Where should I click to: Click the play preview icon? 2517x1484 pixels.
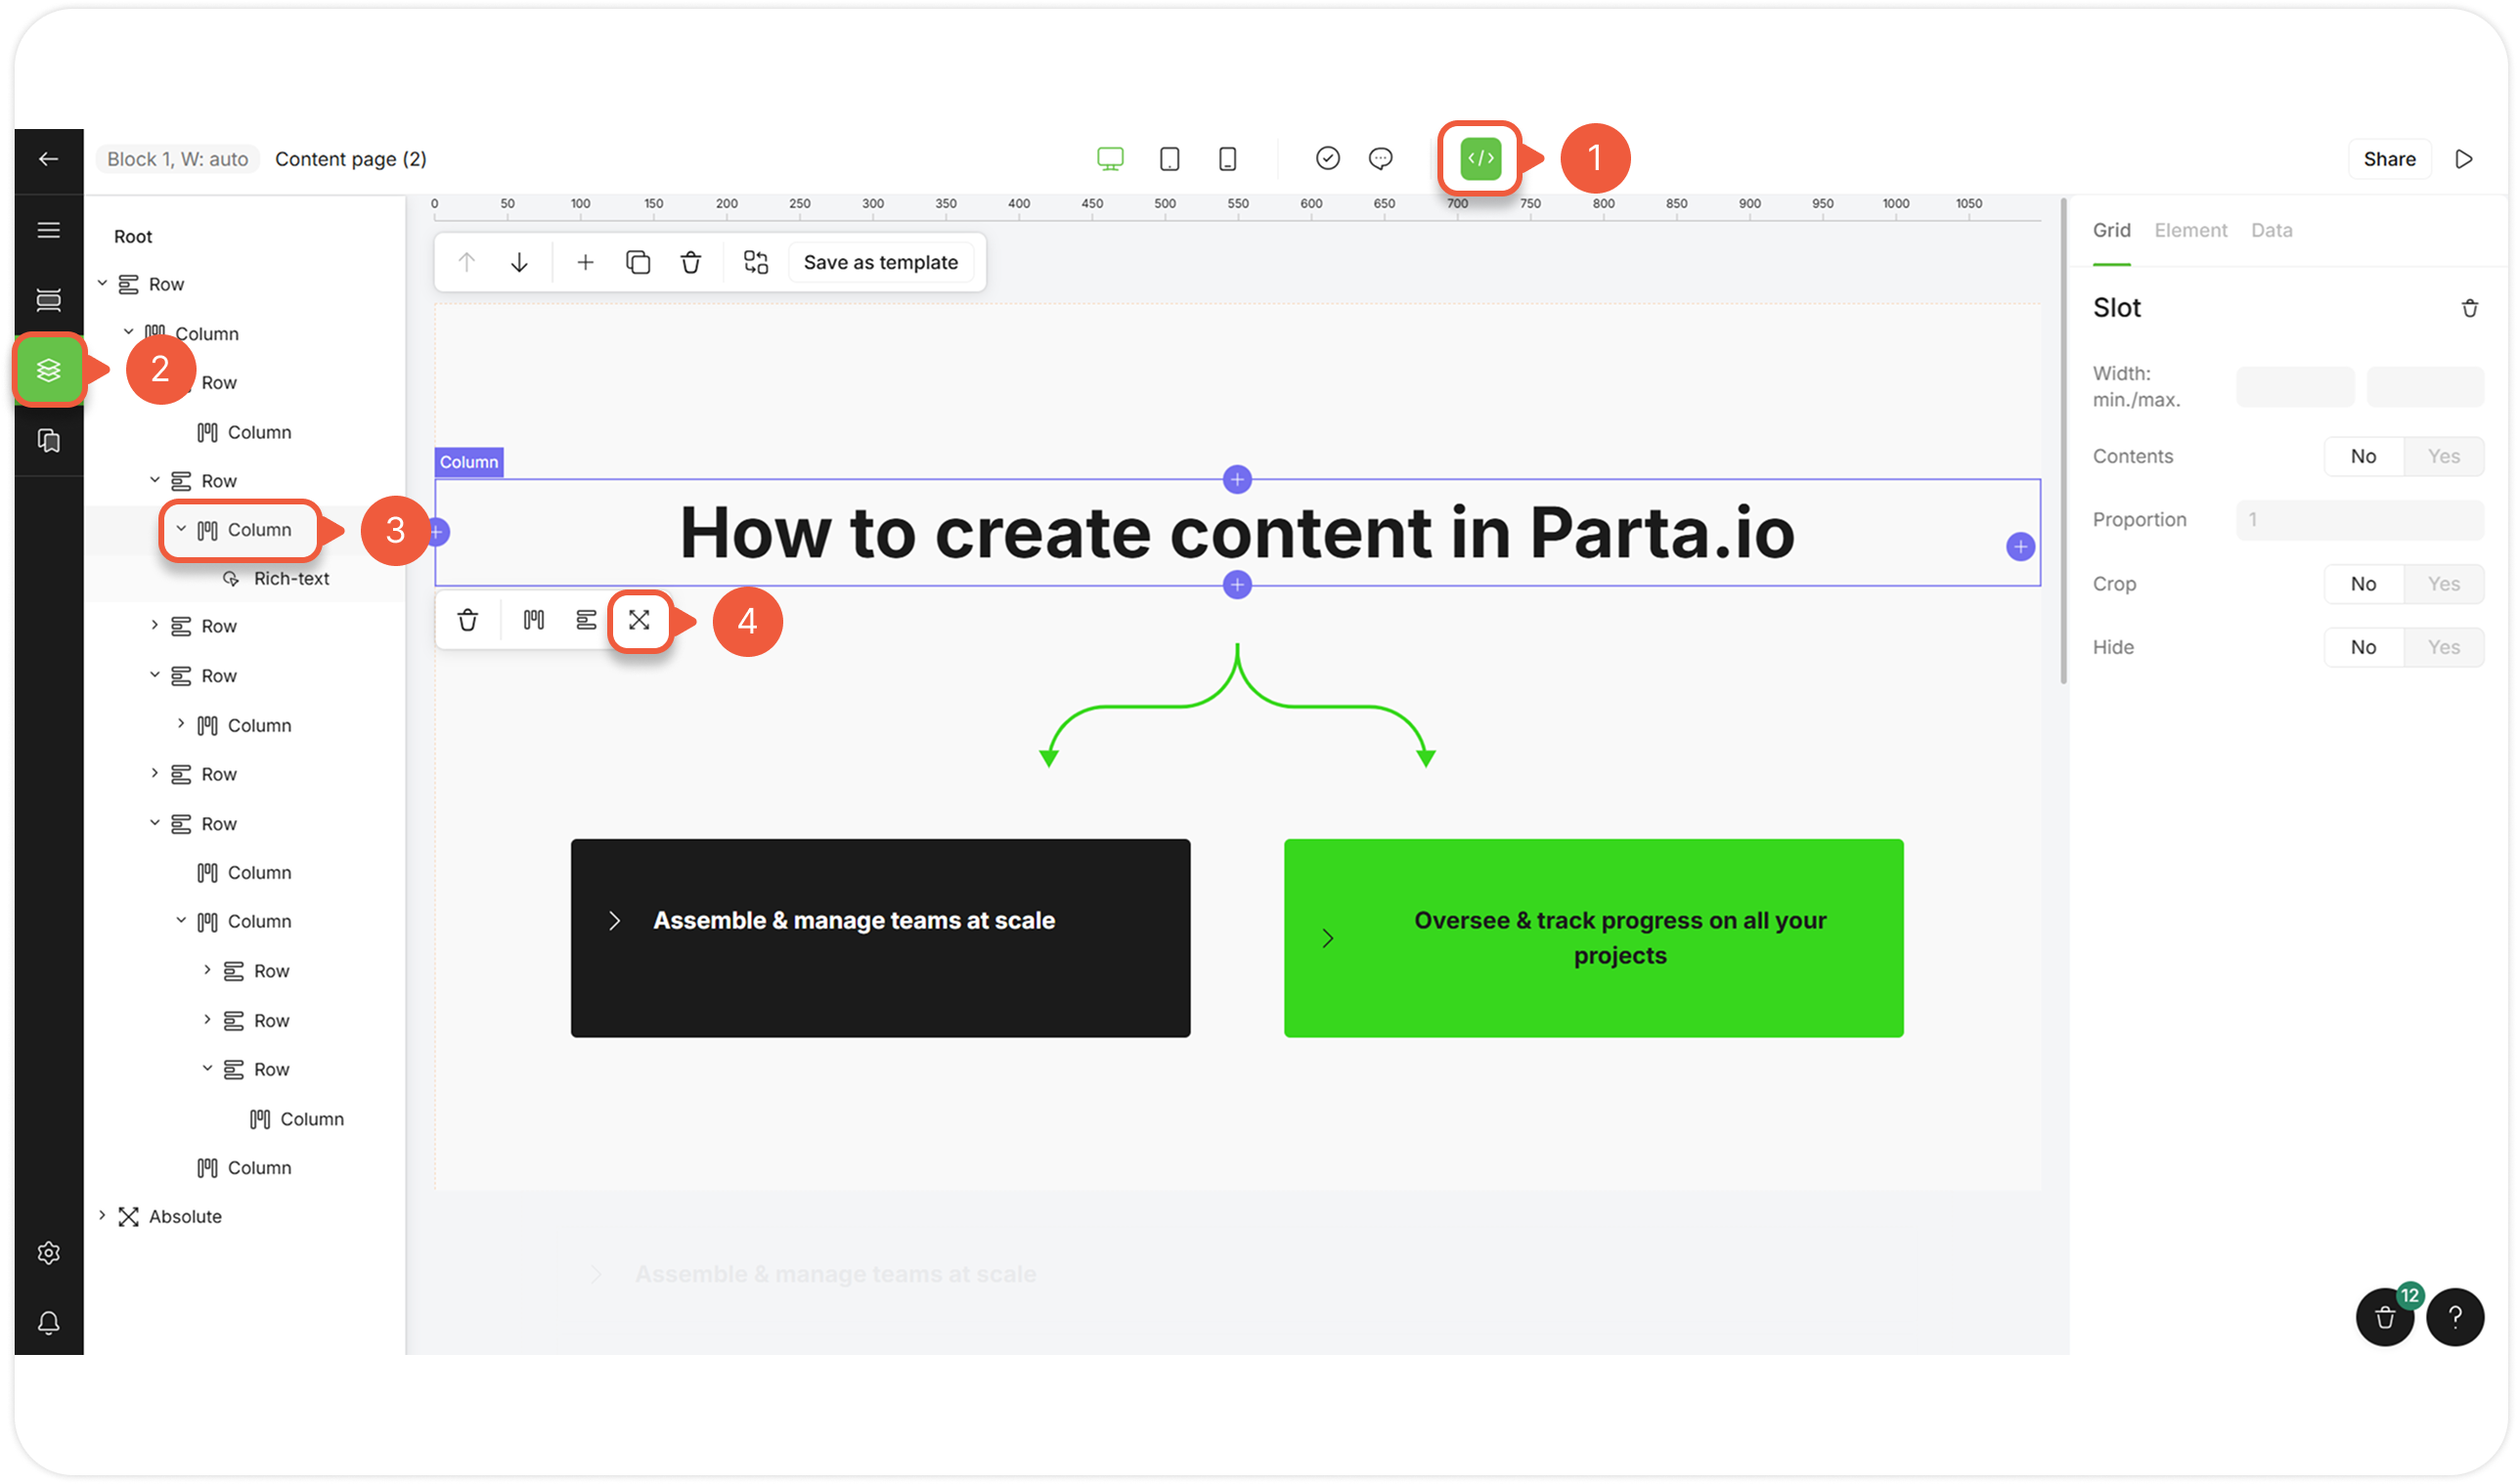coord(2464,159)
